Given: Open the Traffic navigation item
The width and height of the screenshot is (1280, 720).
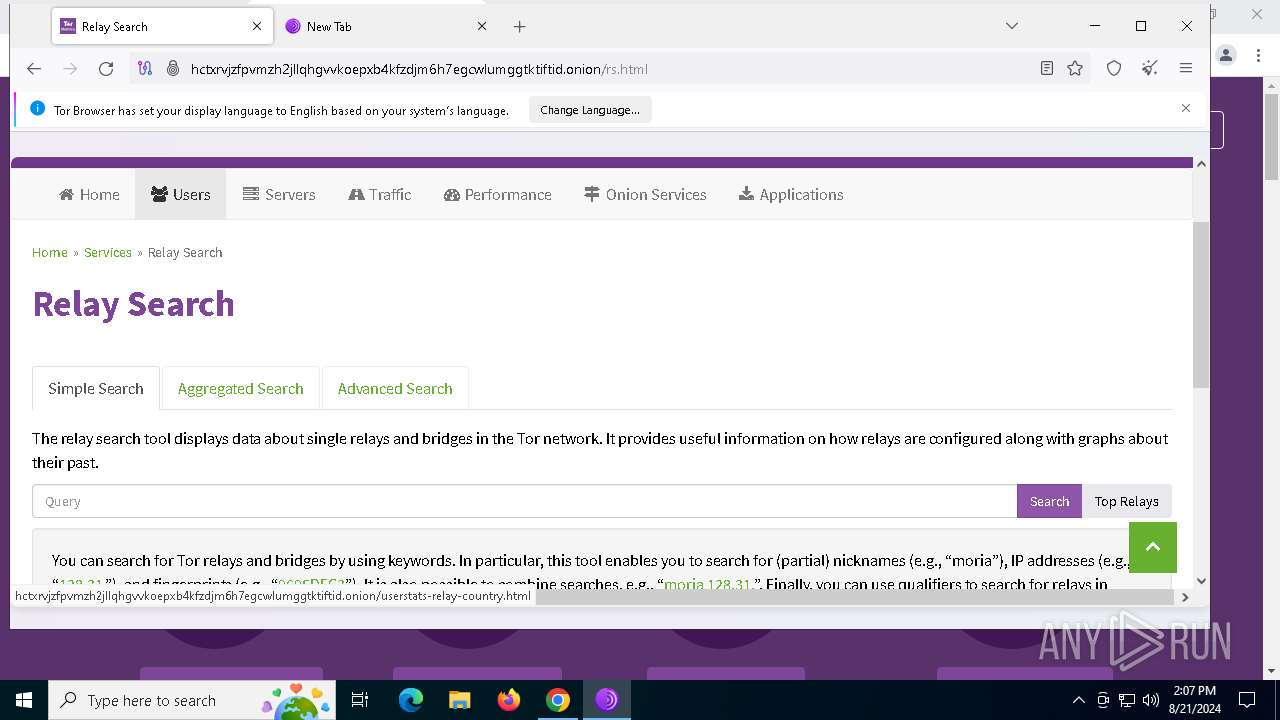Looking at the screenshot, I should tap(380, 194).
